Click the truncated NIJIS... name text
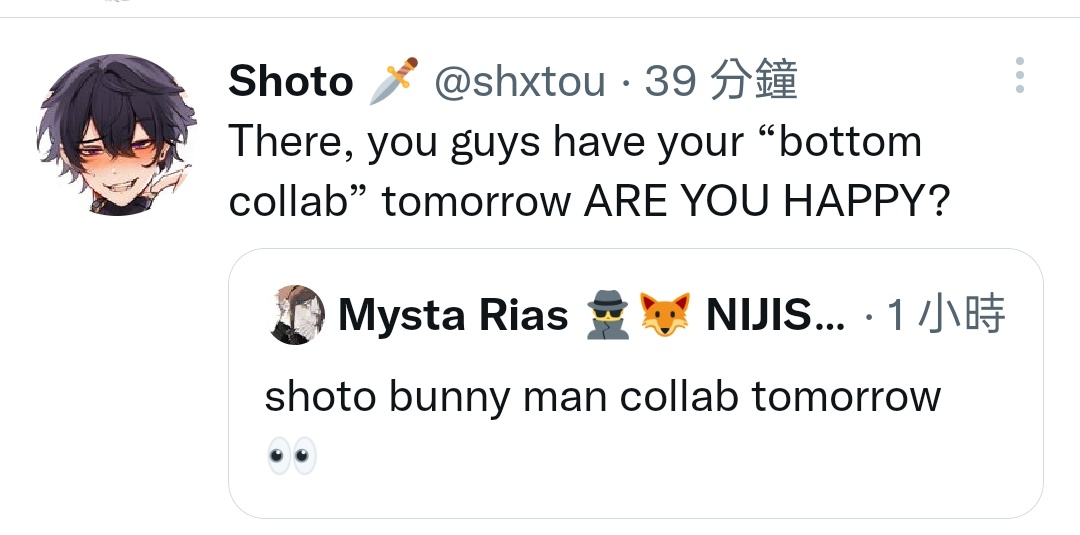Viewport: 1080px width, 535px height. [x=776, y=315]
